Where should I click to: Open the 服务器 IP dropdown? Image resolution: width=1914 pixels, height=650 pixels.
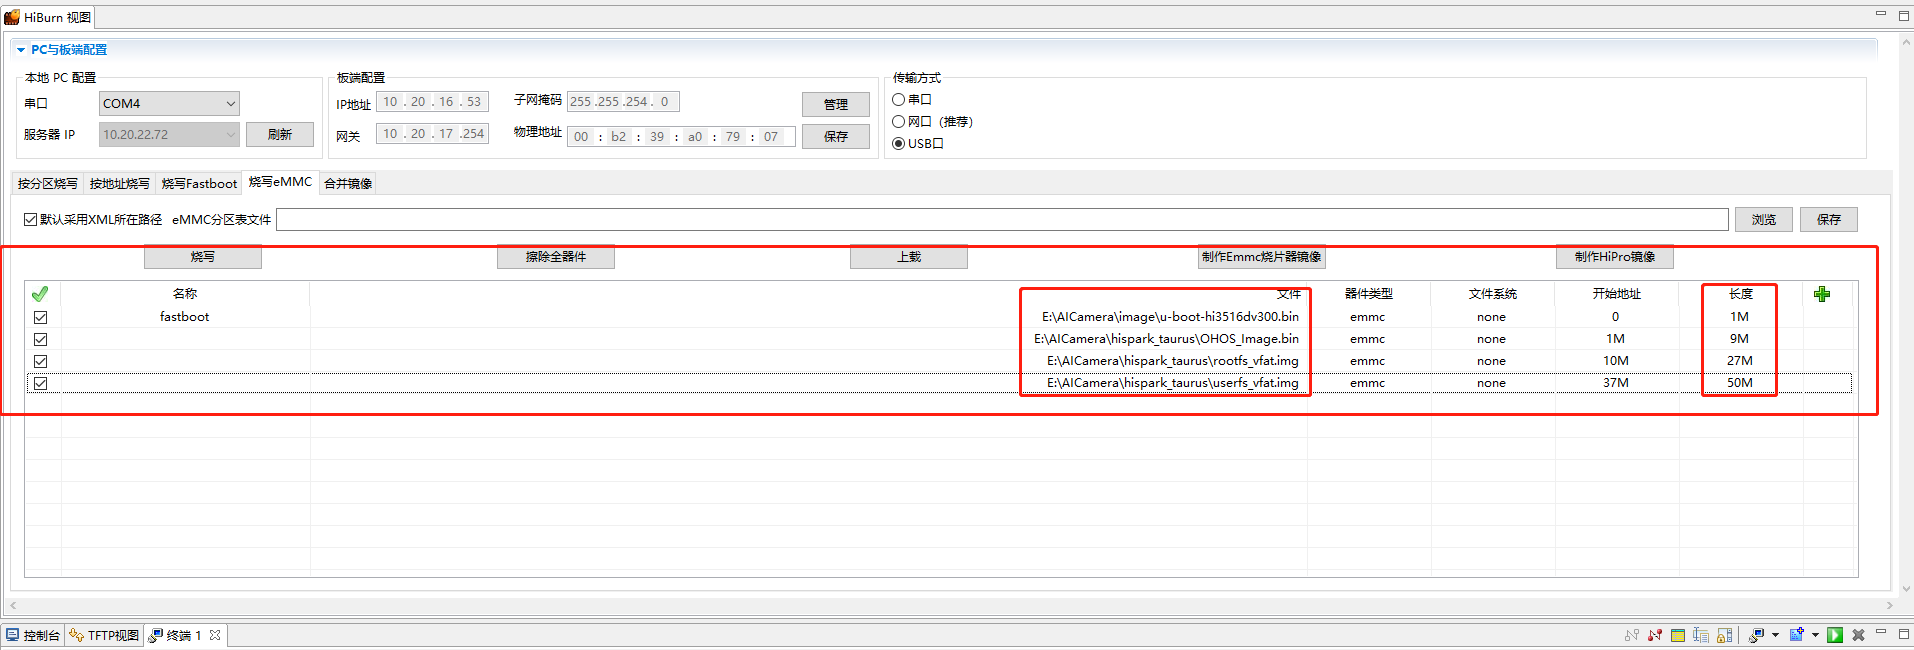point(169,134)
